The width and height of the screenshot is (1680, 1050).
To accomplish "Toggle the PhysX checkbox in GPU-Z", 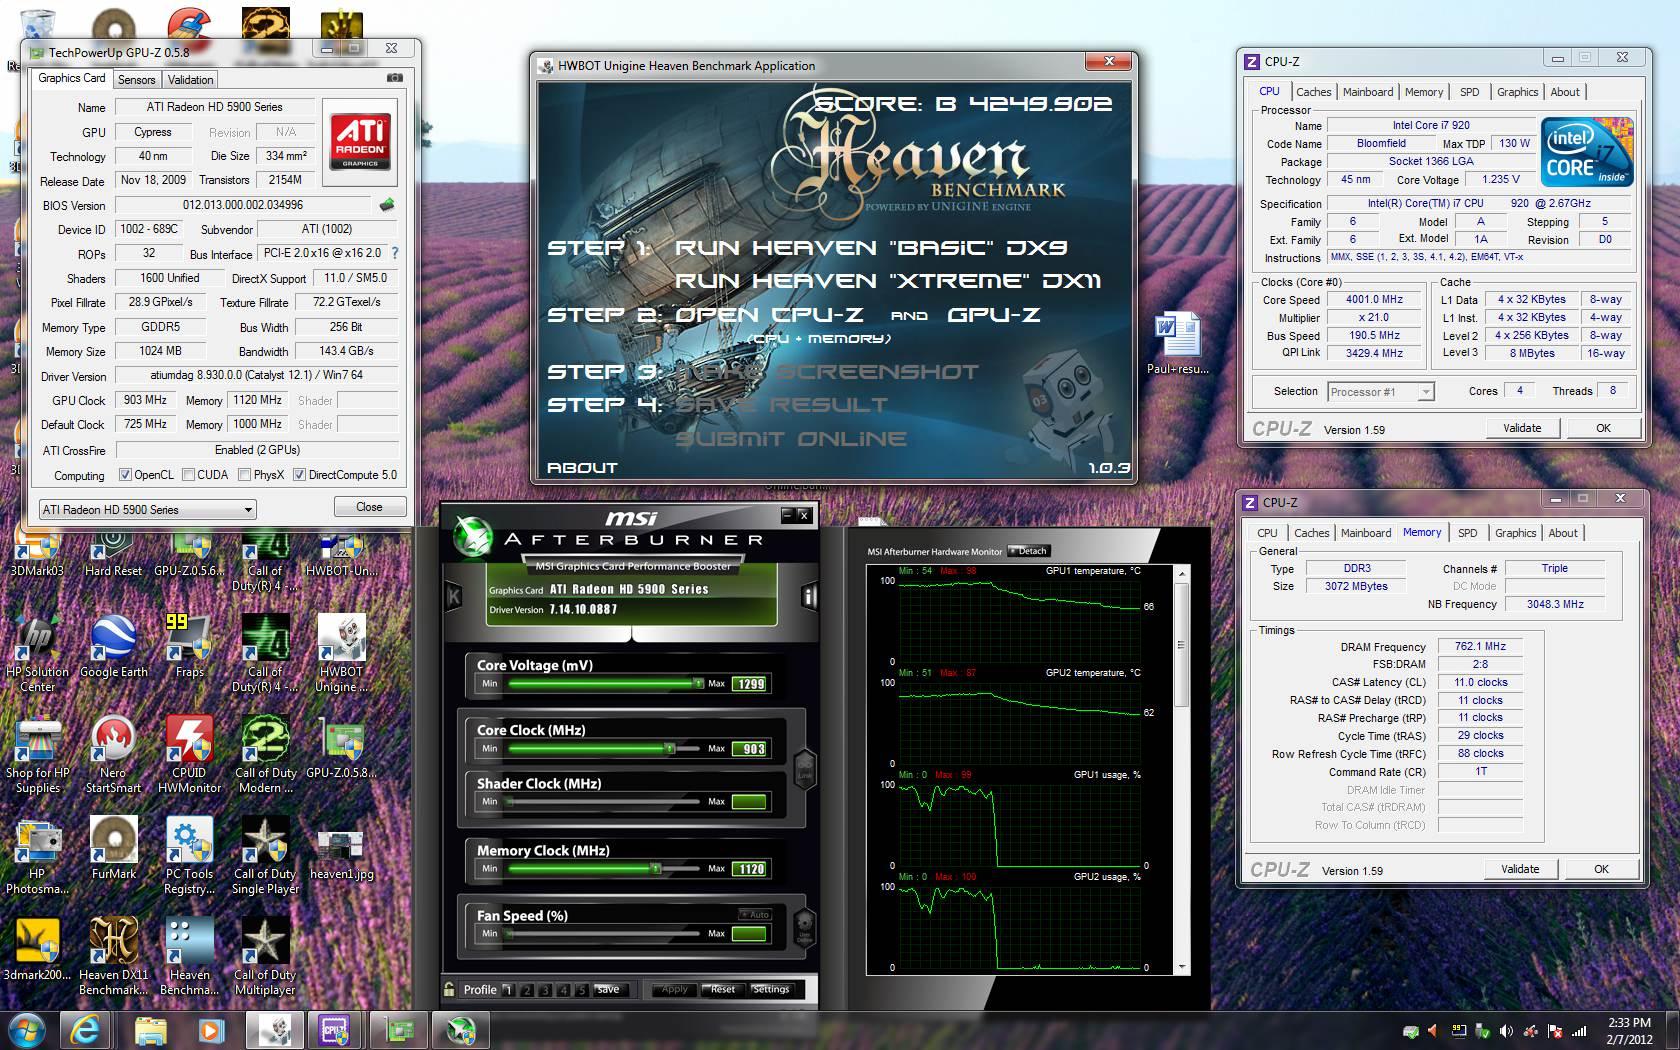I will (x=244, y=475).
